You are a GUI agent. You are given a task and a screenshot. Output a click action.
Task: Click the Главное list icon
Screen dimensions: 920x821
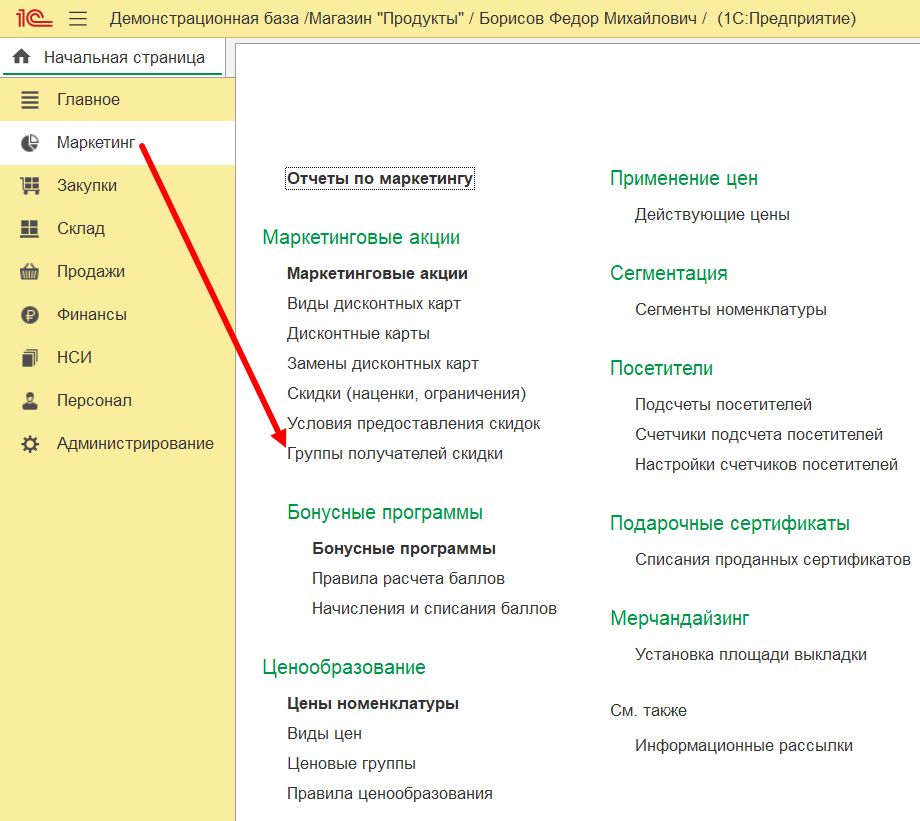tap(30, 100)
